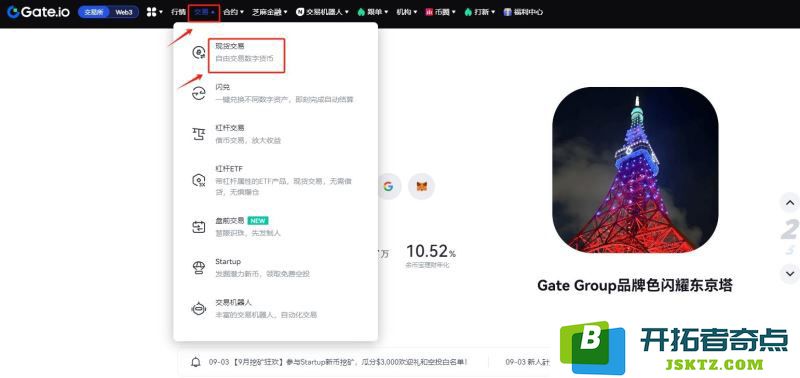Screen dimensions: 800x378
Task: Click the gift icon beside 福利中心
Action: tap(507, 12)
